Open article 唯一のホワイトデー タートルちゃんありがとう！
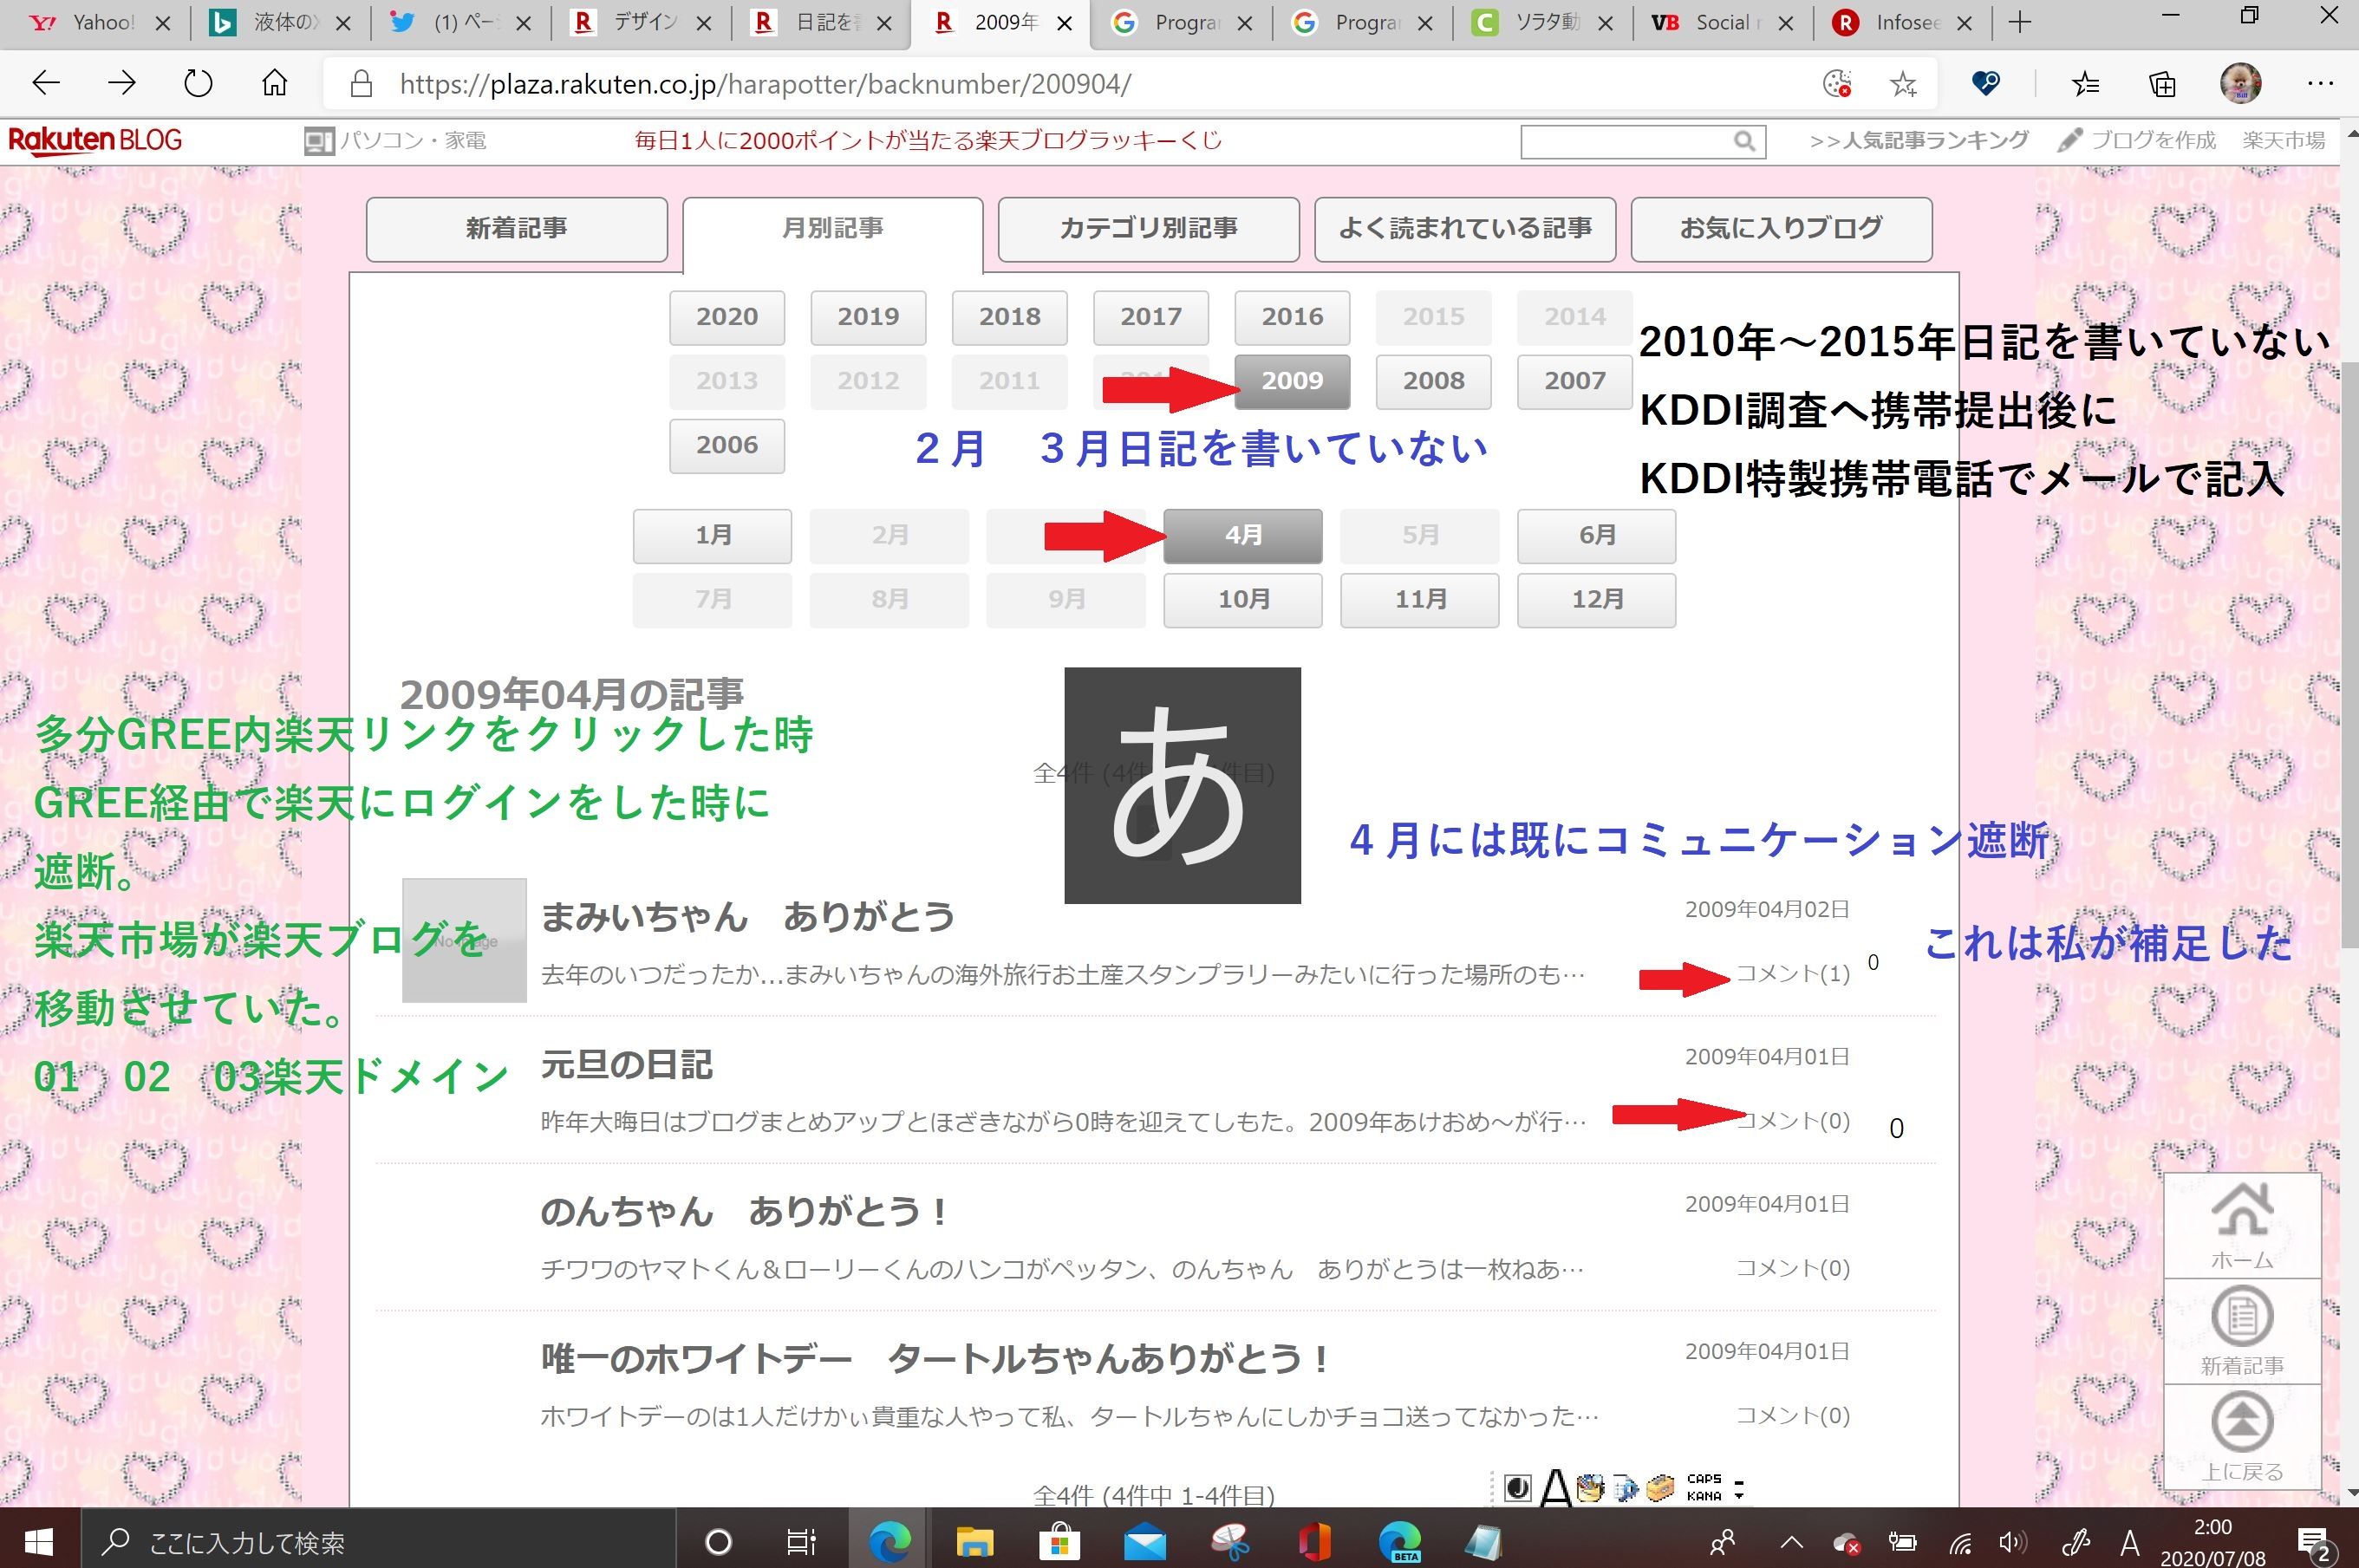The height and width of the screenshot is (1568, 2359). (x=936, y=1359)
